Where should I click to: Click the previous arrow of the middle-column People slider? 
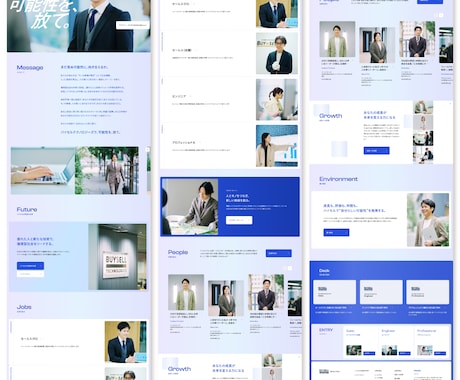284,268
